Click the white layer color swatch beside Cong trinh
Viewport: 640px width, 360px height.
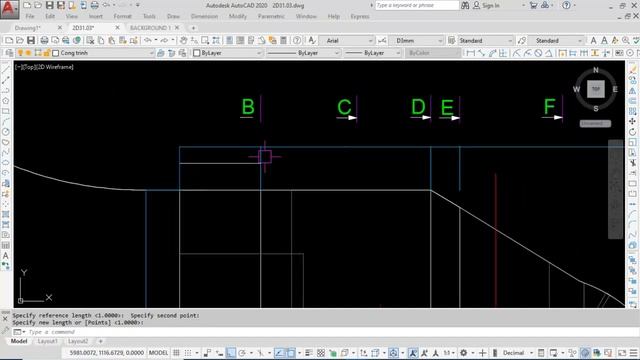pyautogui.click(x=56, y=53)
